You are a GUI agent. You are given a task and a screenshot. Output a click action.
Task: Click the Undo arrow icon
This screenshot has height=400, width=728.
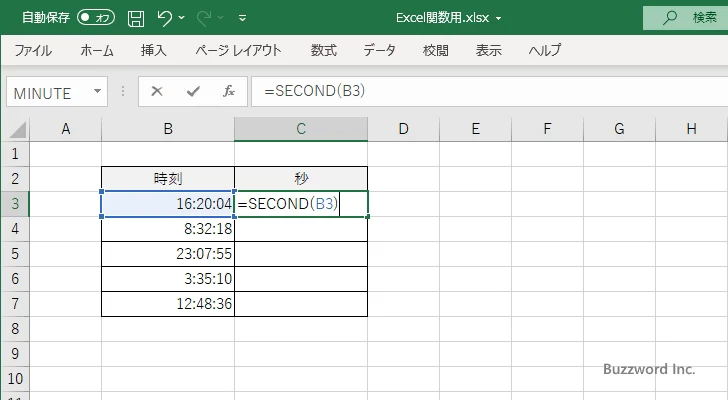164,18
